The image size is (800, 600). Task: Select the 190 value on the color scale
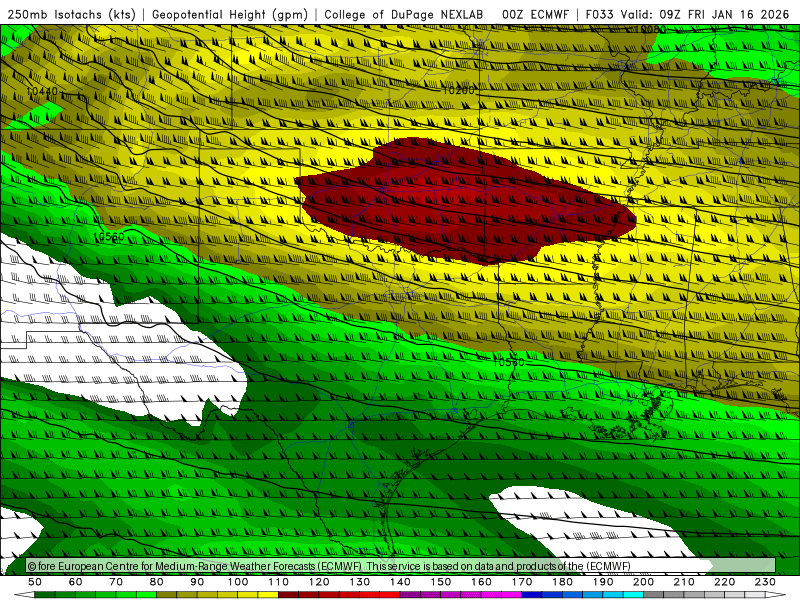603,582
